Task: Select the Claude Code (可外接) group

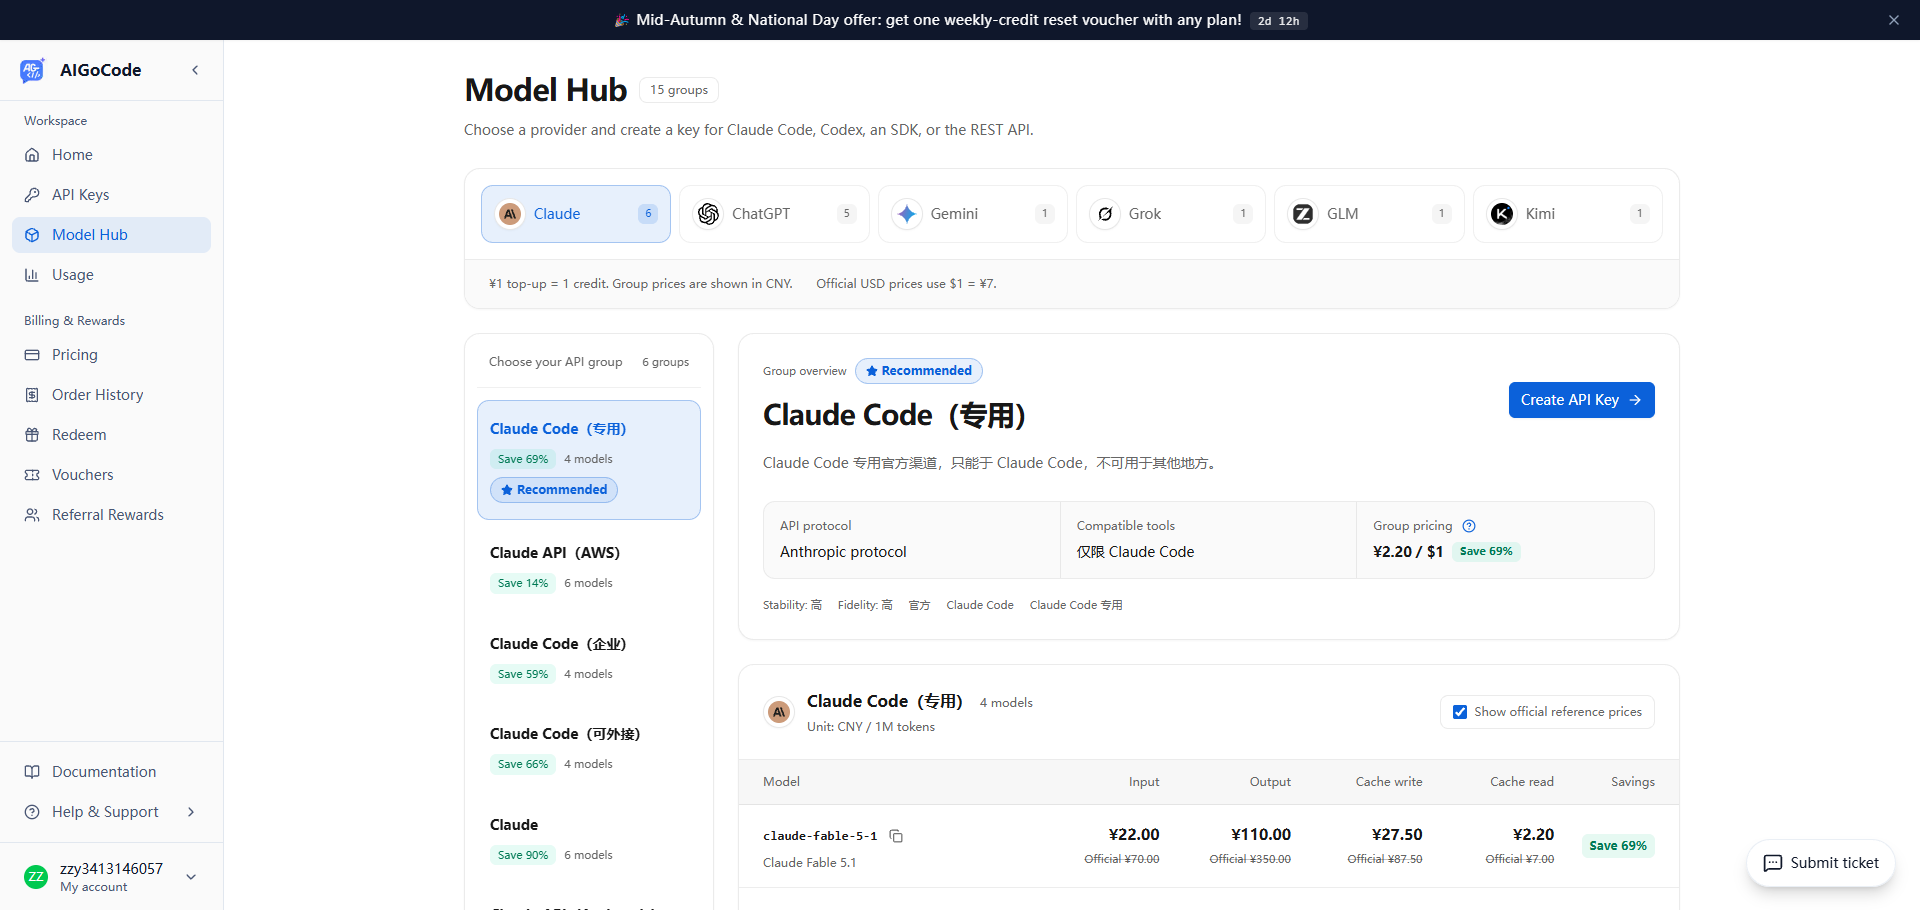Action: 589,748
